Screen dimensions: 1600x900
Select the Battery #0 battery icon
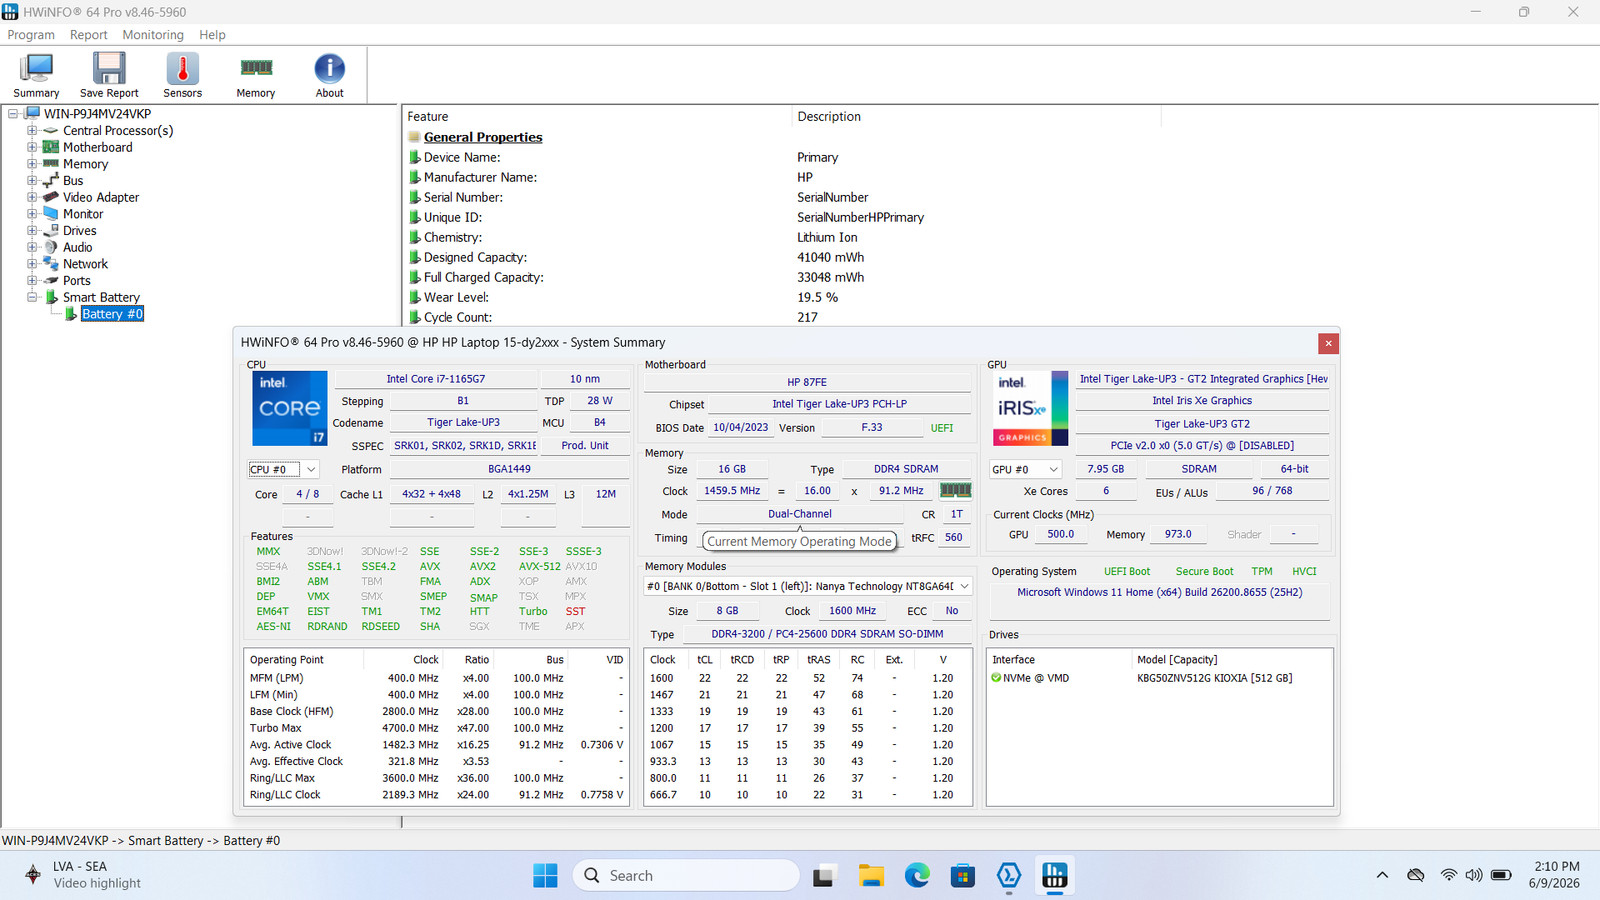pyautogui.click(x=71, y=314)
